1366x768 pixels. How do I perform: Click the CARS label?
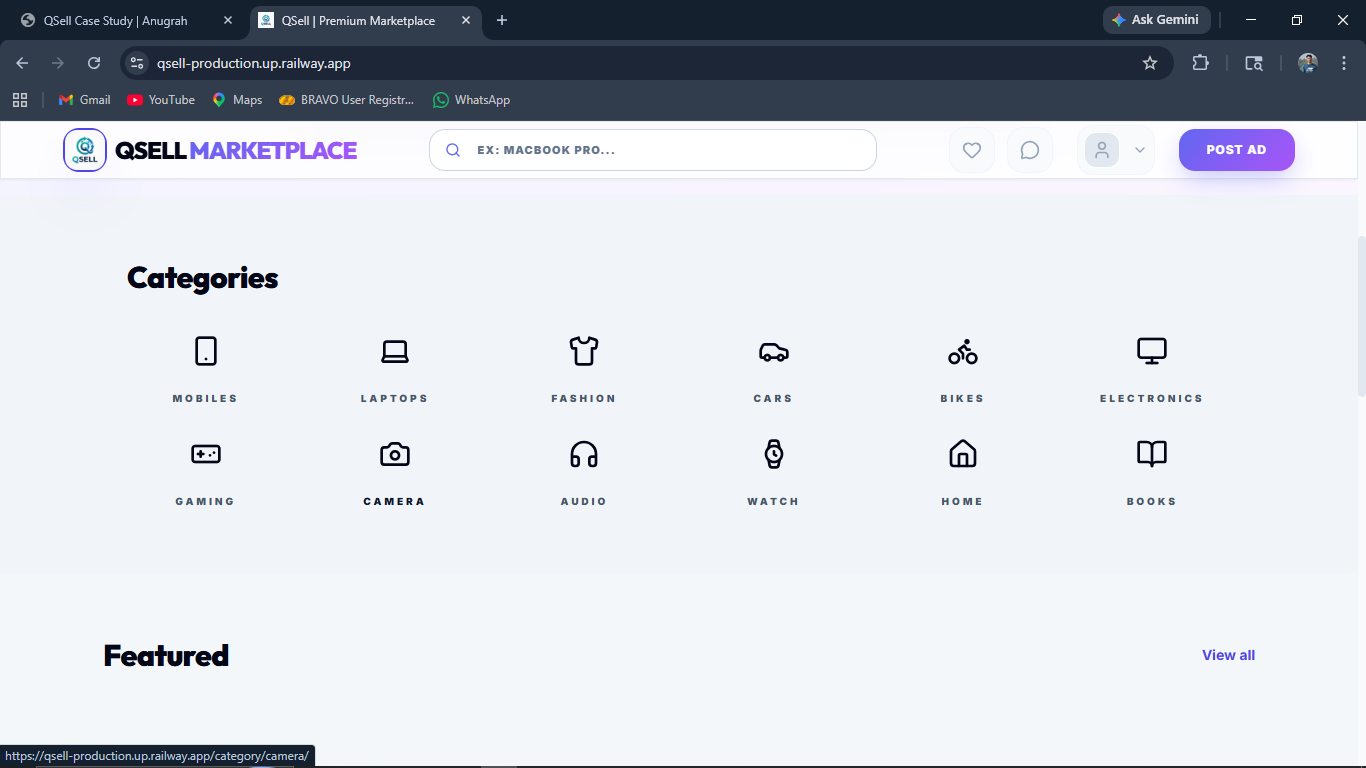click(x=773, y=398)
